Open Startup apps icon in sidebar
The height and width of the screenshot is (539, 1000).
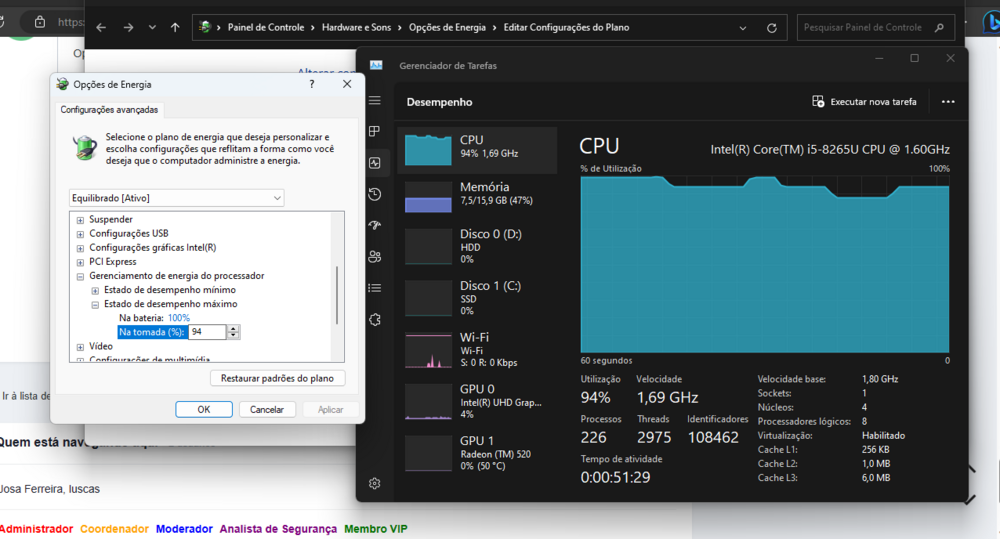375,225
